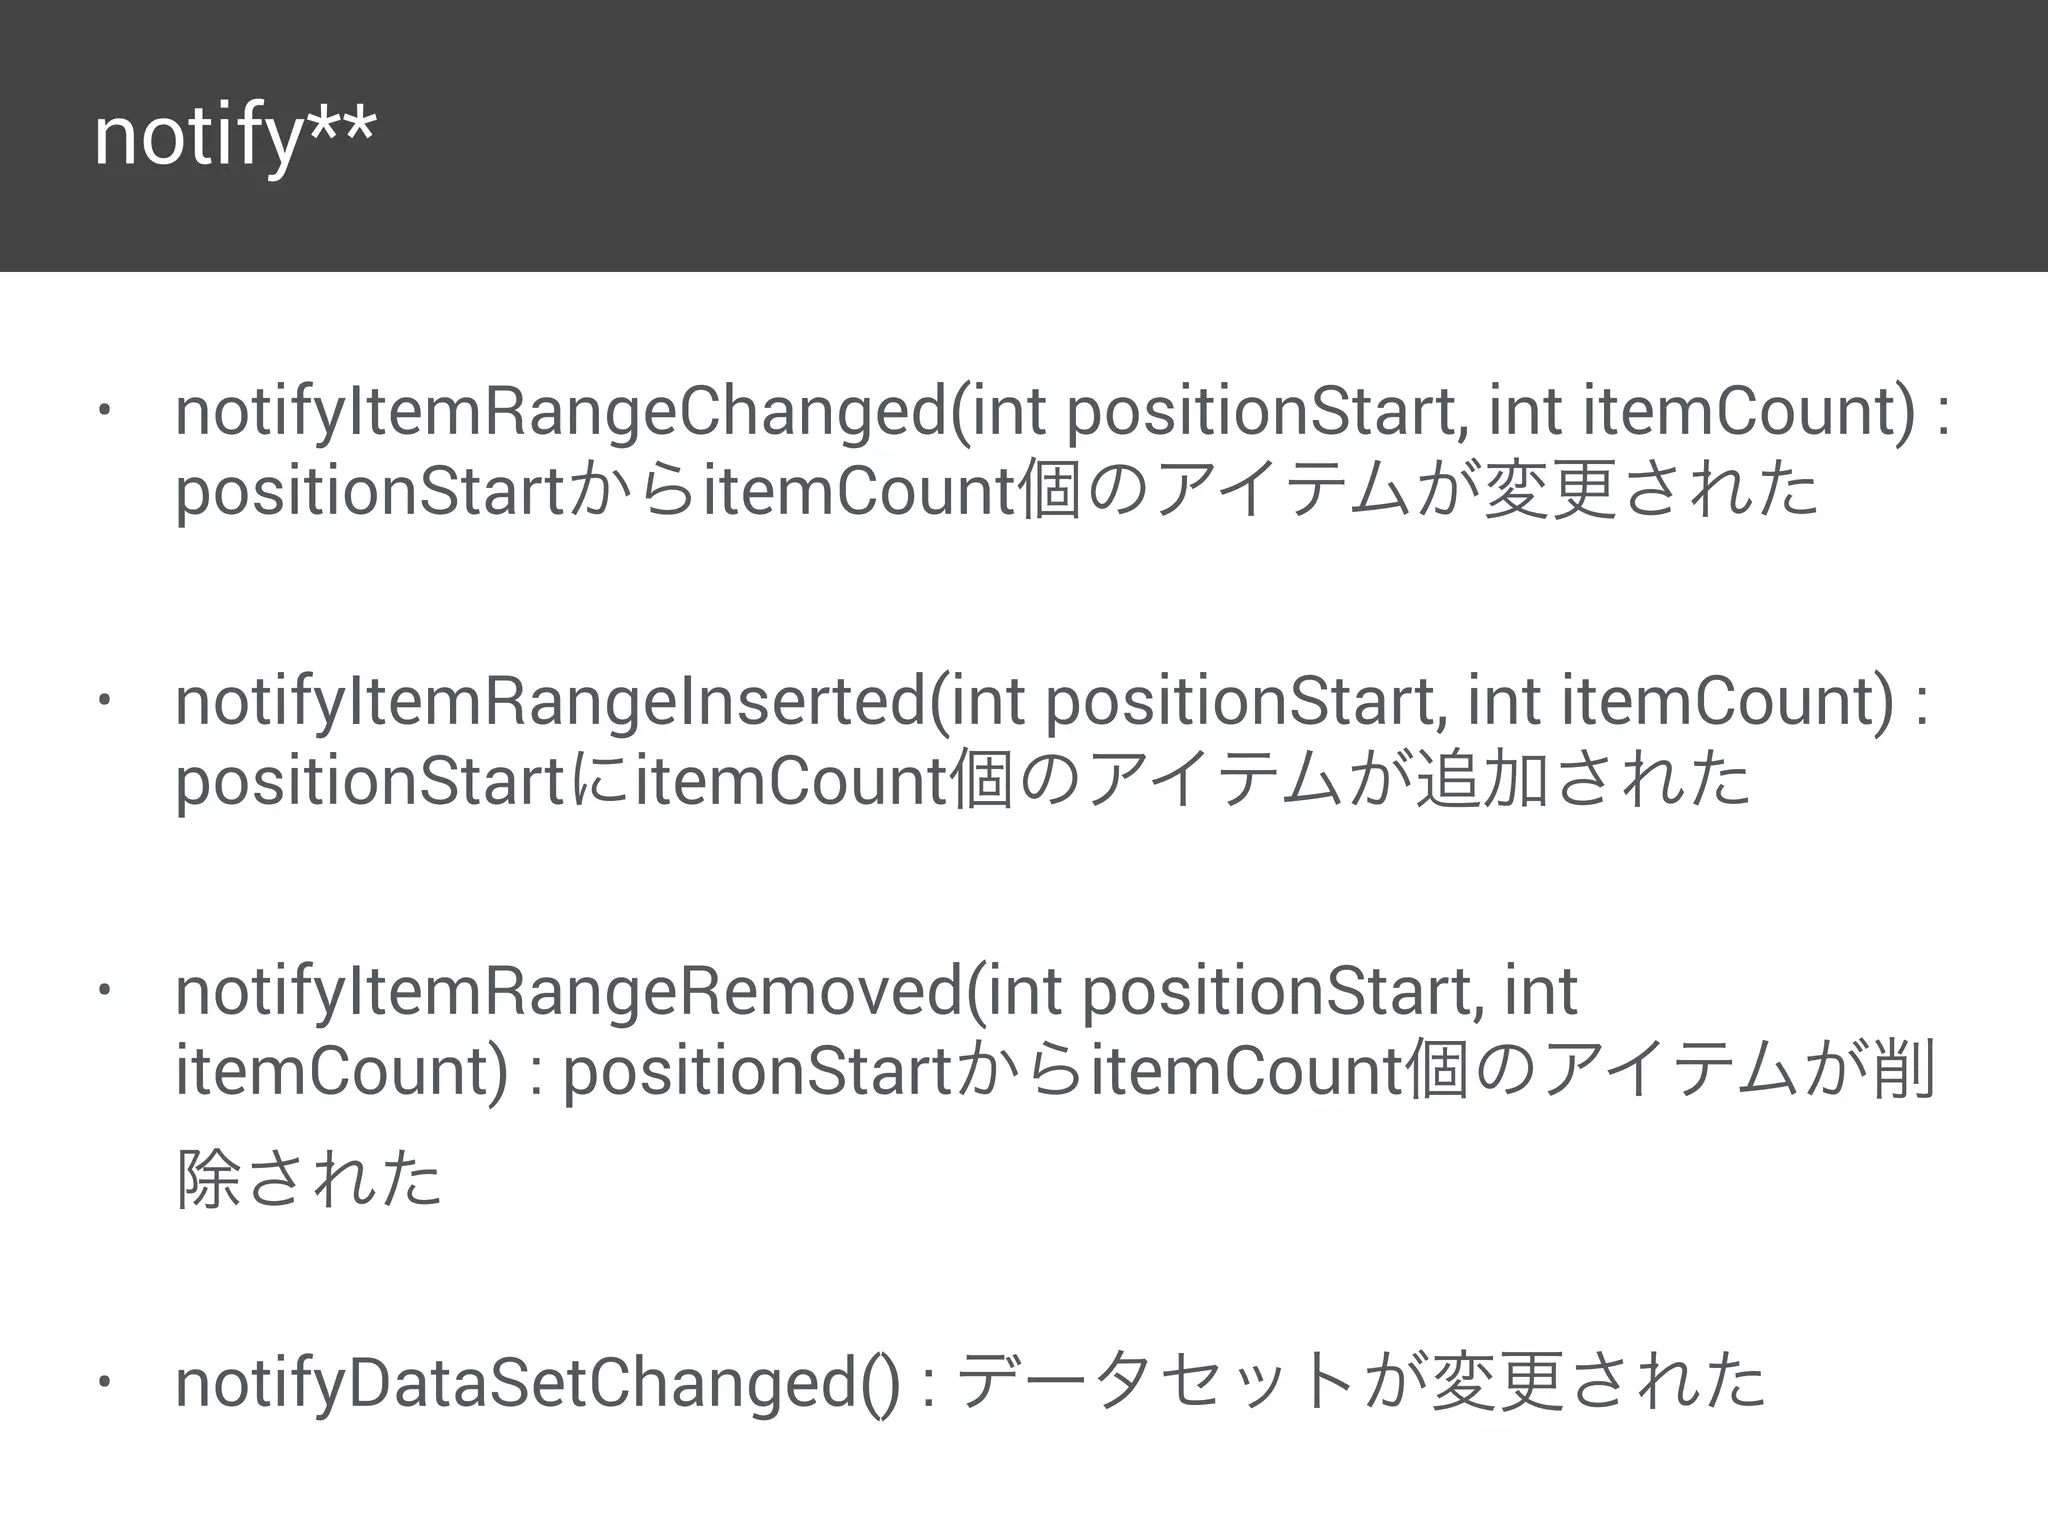Select the notifyItemRangeChanged method name
The width and height of the screenshot is (2048, 1536).
click(560, 412)
